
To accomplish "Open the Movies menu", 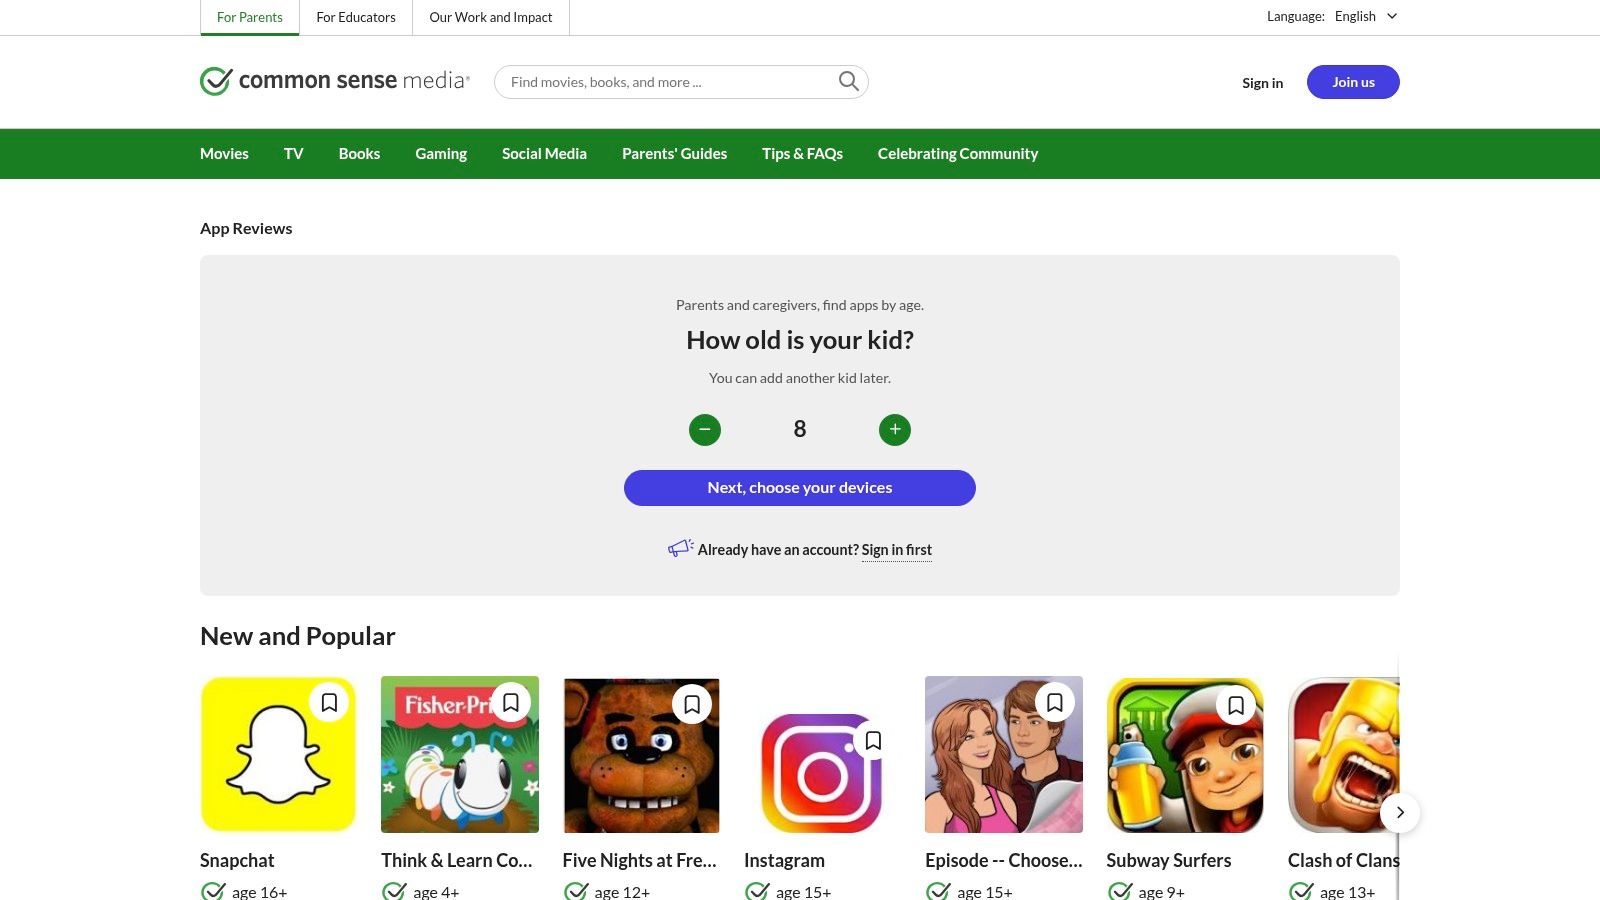I will point(224,154).
